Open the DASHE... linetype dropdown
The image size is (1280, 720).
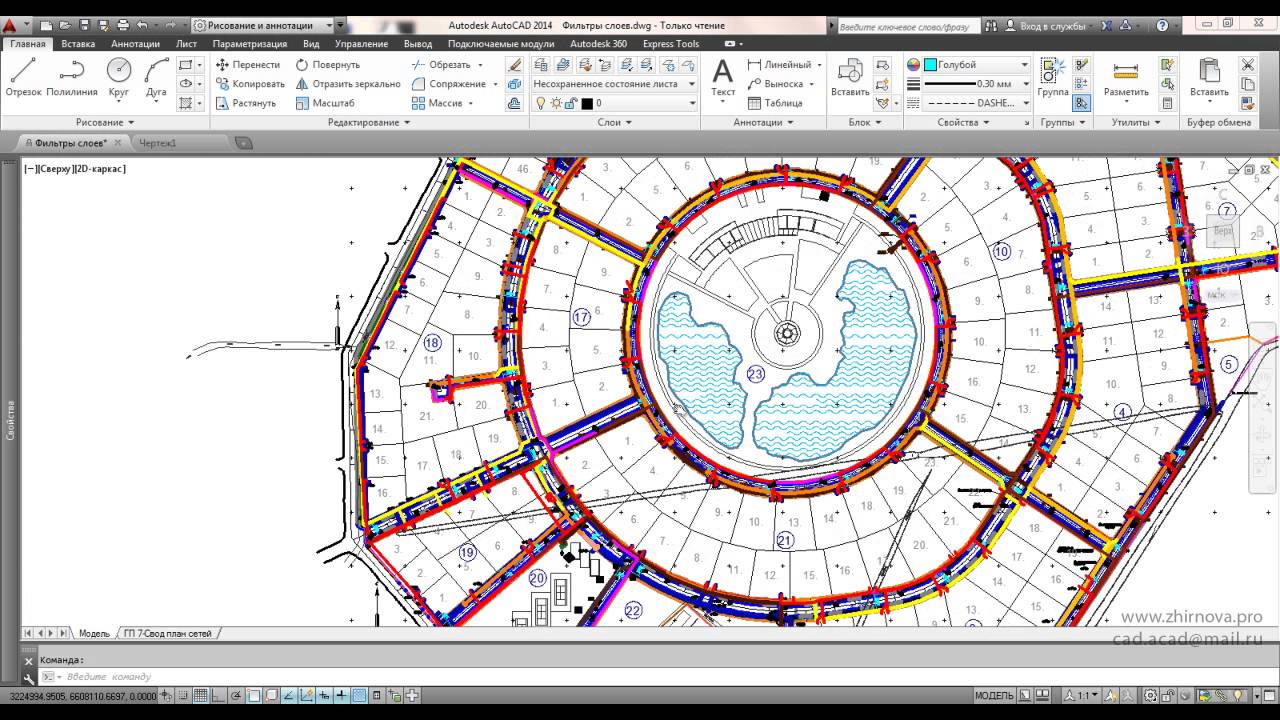pyautogui.click(x=977, y=103)
